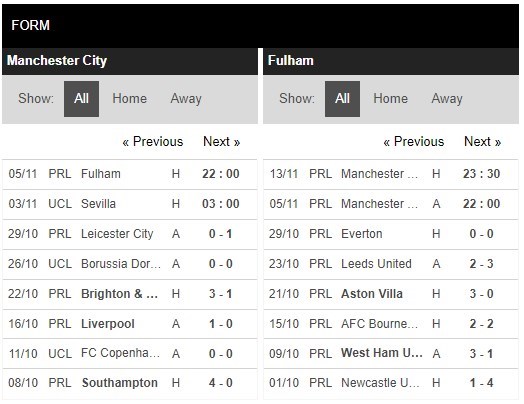The width and height of the screenshot is (524, 404).
Task: Select the Liverpool match on 16/10
Action: [x=130, y=324]
